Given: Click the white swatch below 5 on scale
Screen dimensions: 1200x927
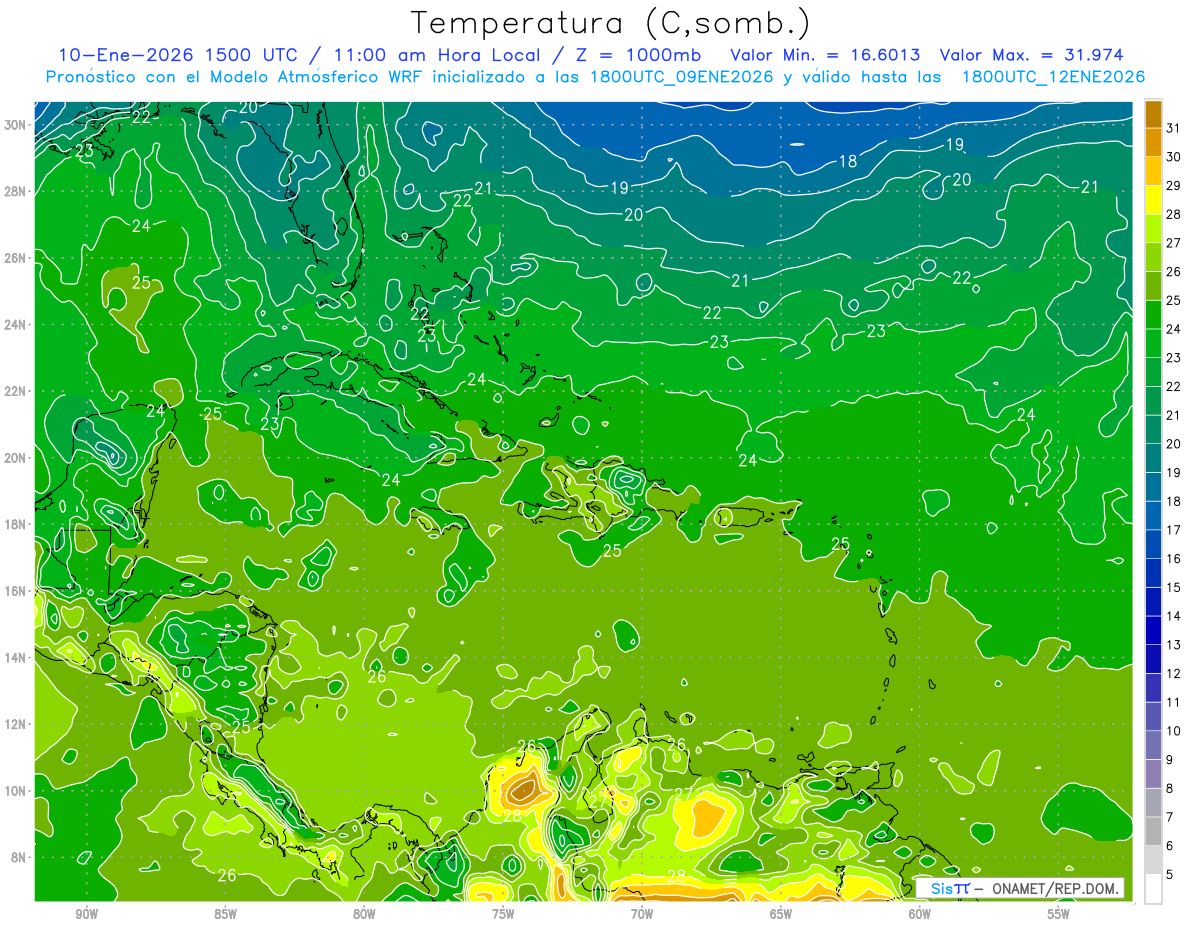Looking at the screenshot, I should [x=1153, y=889].
